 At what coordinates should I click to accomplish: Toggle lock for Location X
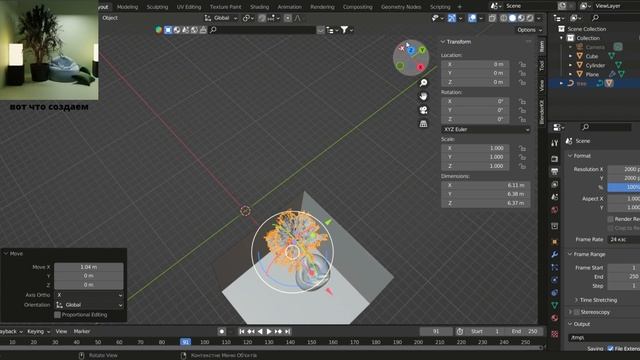(x=522, y=64)
